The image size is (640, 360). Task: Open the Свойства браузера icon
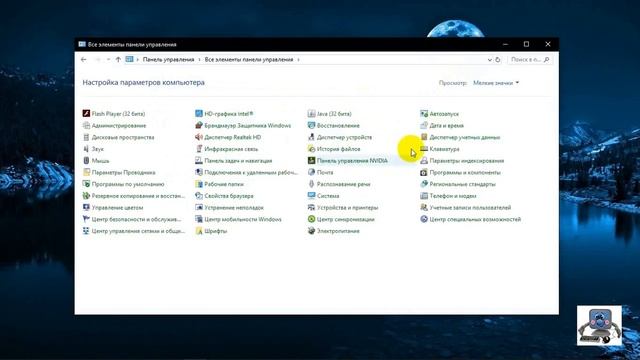[199, 196]
